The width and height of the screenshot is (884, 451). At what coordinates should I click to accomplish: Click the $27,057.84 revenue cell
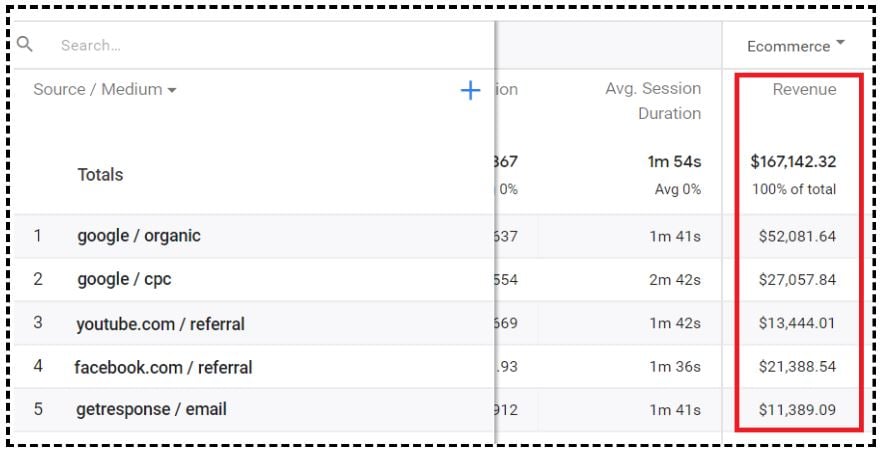(x=797, y=280)
